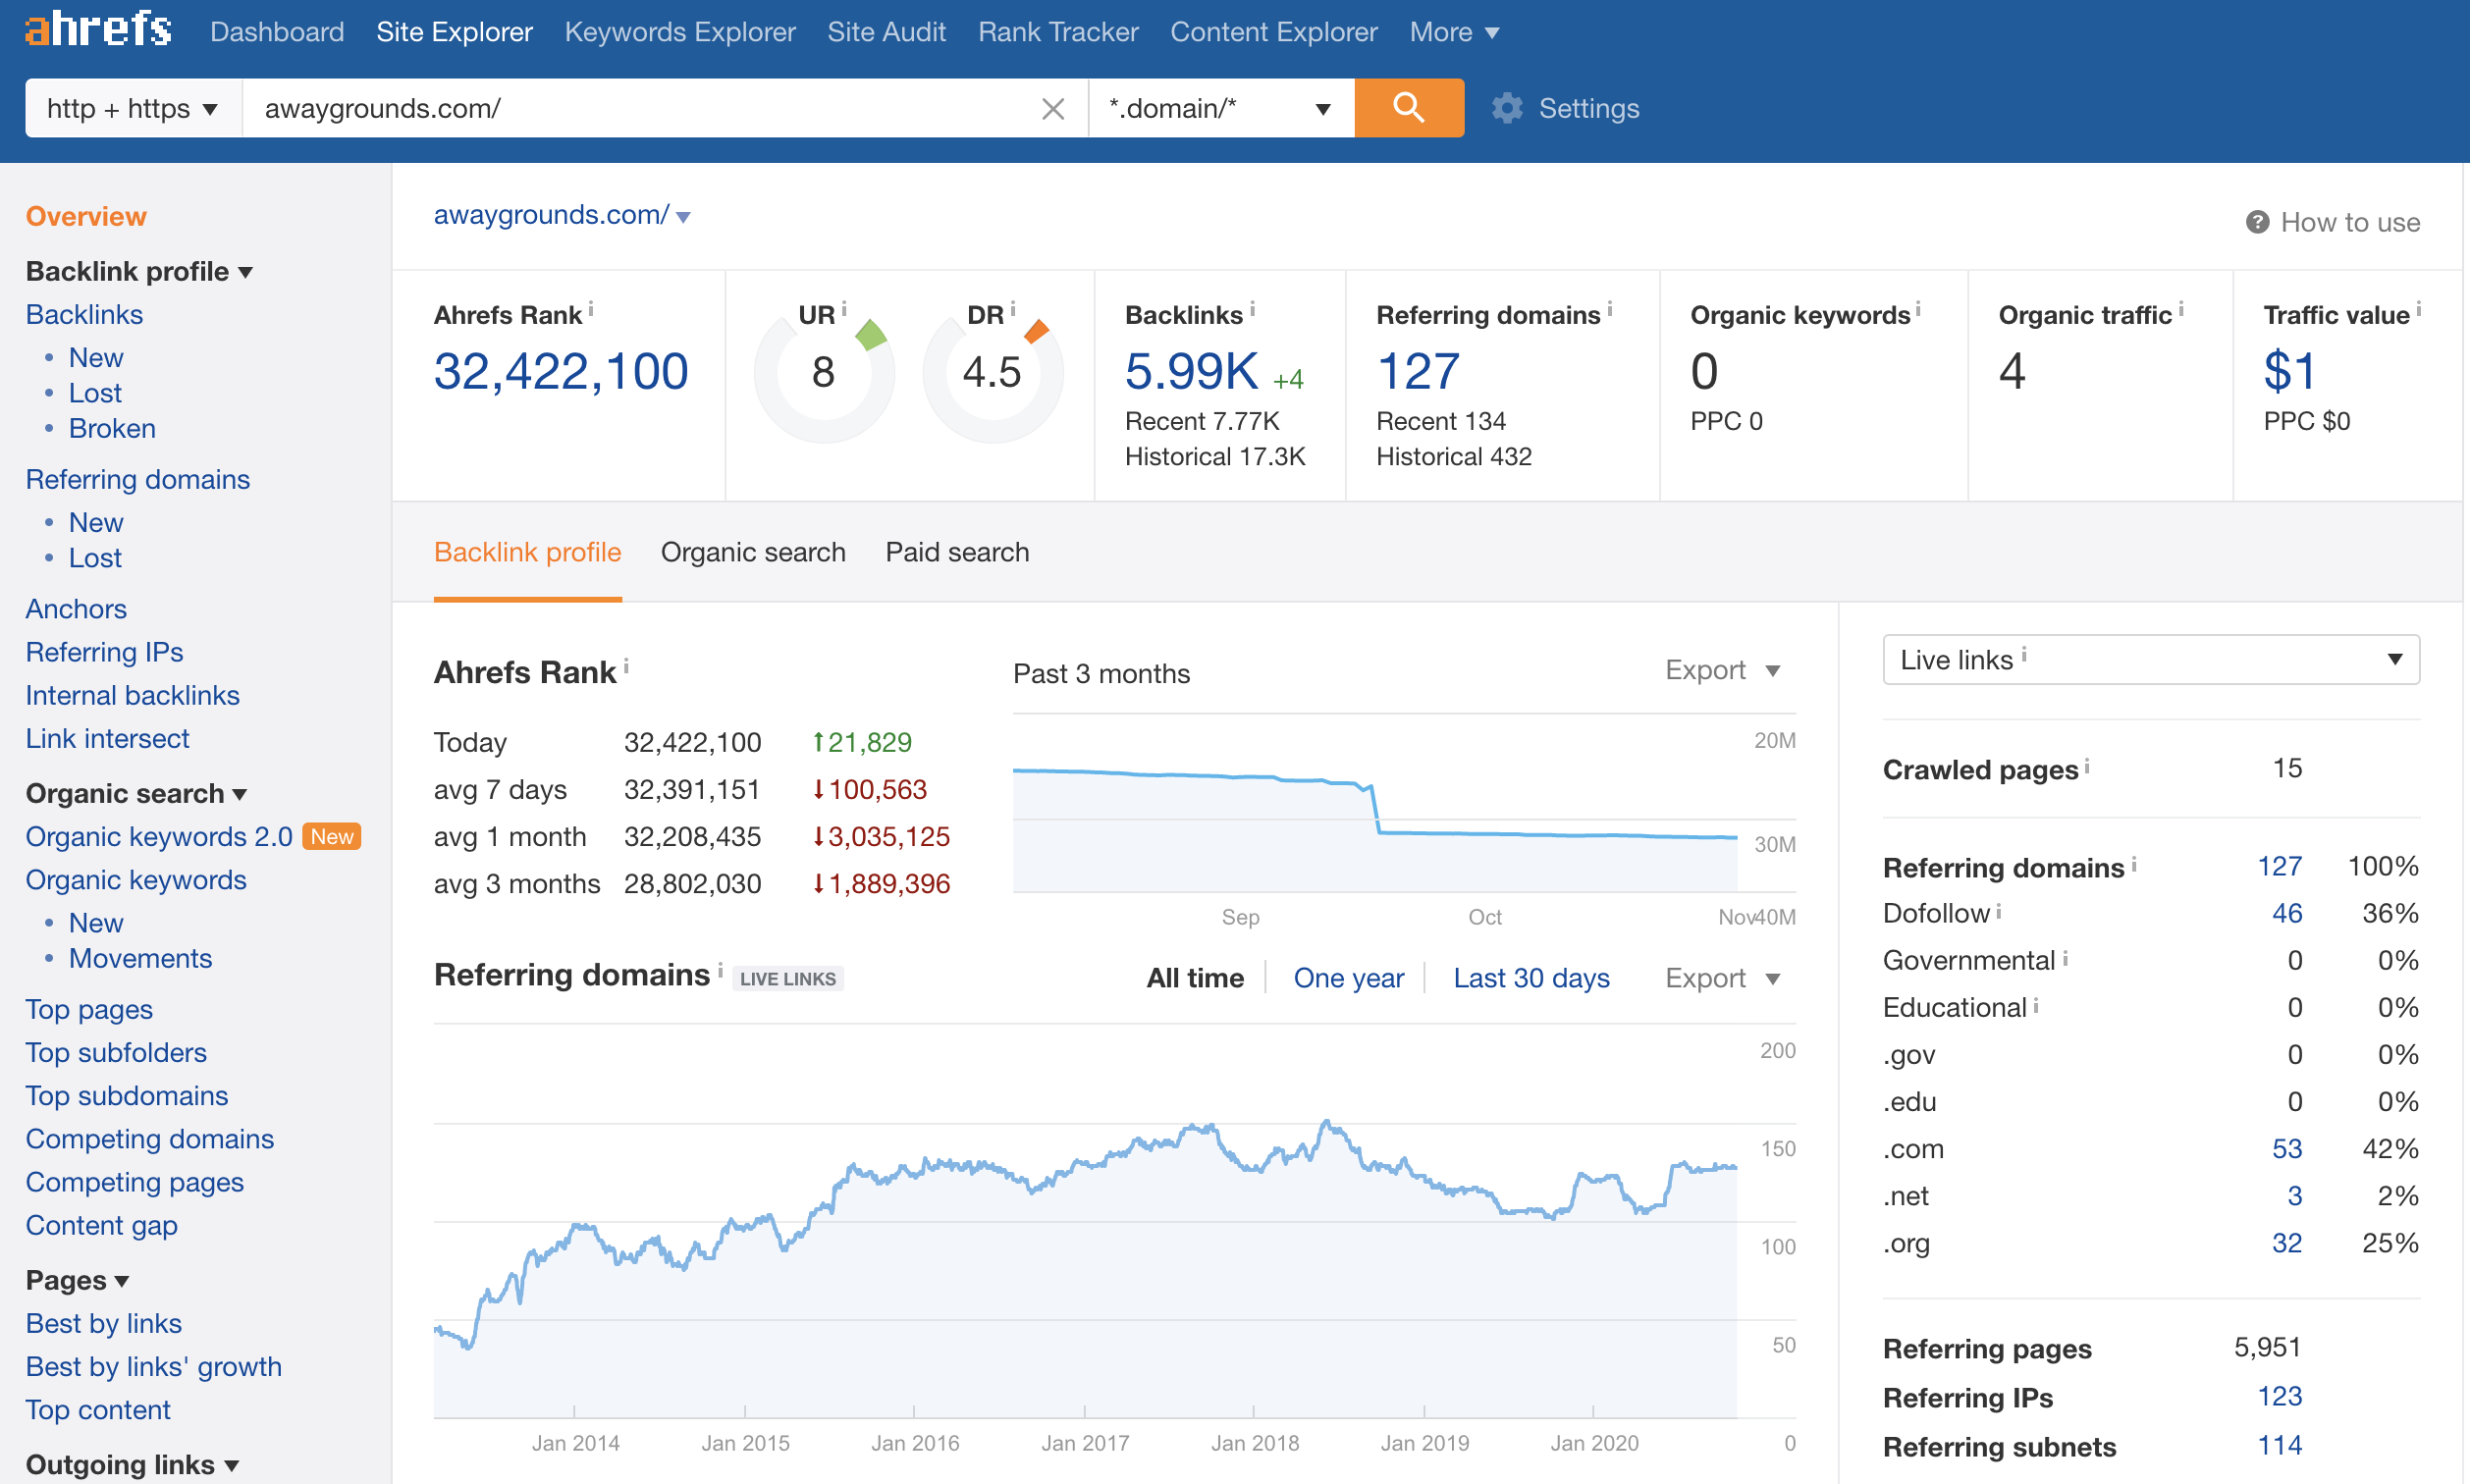The width and height of the screenshot is (2470, 1484).
Task: Collapse the Organic search sidebar section
Action: coord(136,793)
